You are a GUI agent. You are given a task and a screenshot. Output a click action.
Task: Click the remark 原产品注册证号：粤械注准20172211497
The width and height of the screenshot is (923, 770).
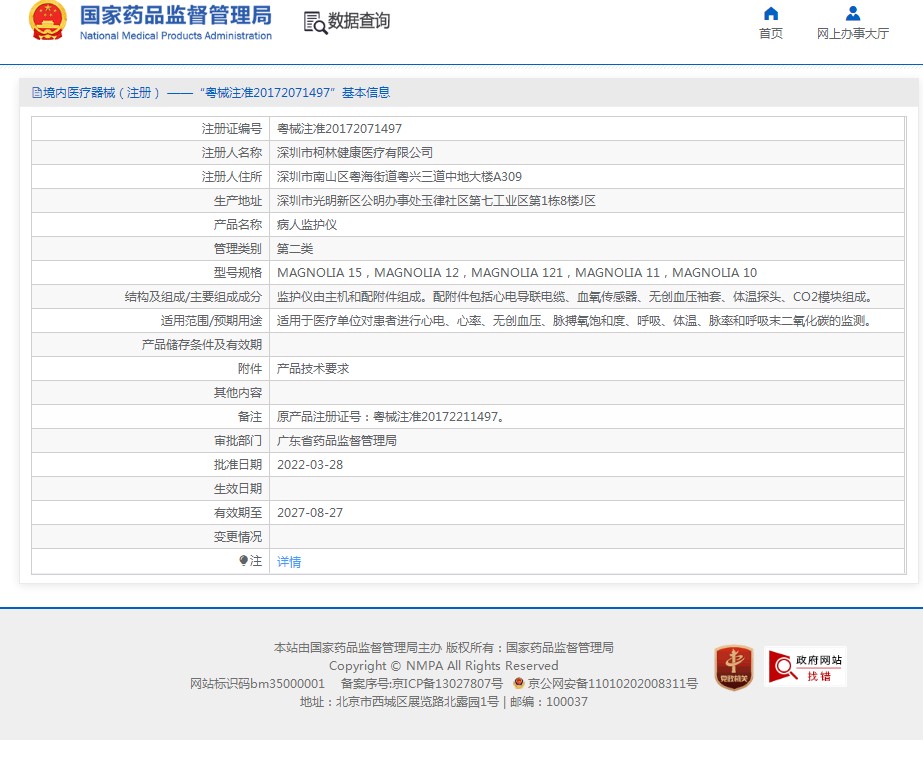coord(391,417)
